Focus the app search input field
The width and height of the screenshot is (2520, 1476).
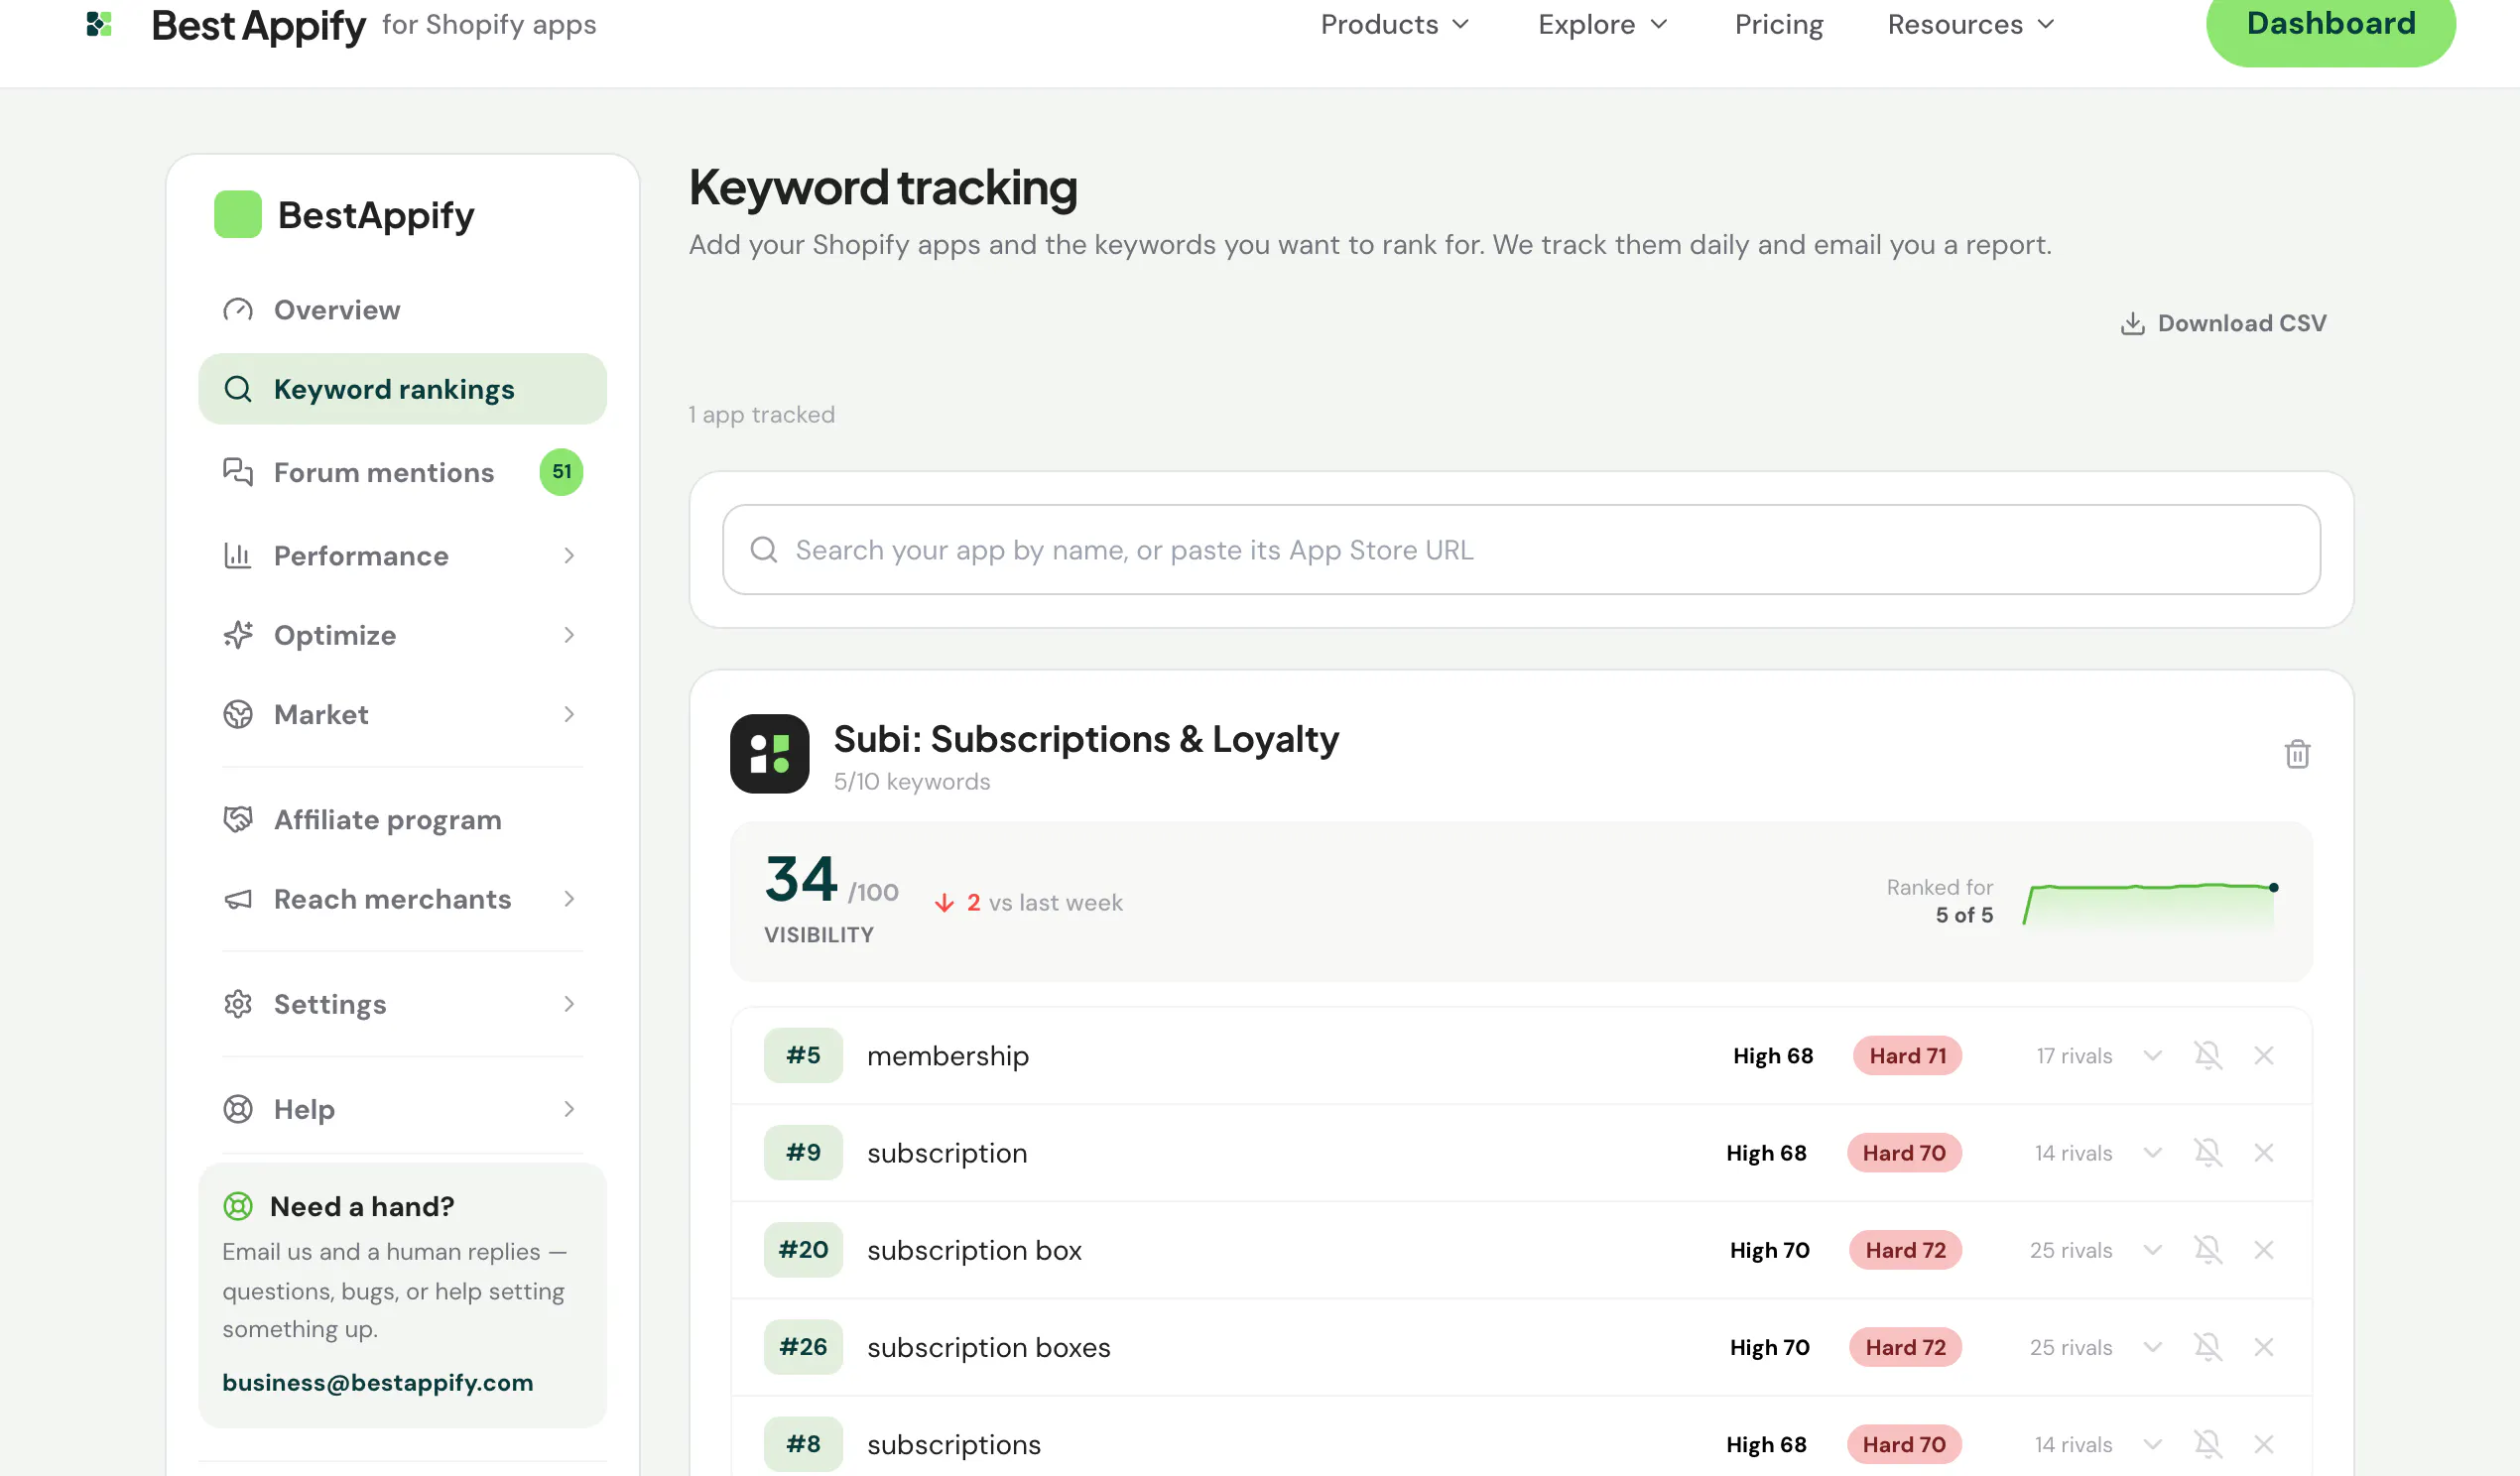click(1521, 550)
